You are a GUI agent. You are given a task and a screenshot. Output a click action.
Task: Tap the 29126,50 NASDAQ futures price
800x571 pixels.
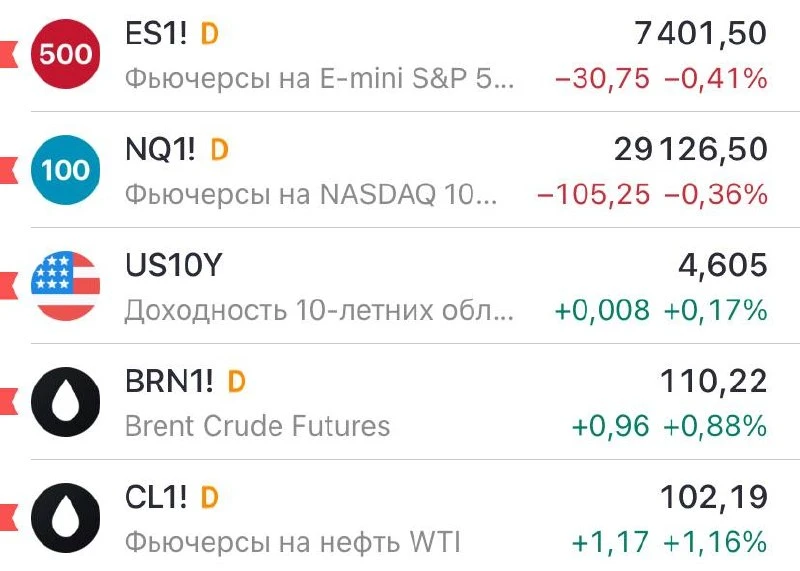click(x=691, y=150)
